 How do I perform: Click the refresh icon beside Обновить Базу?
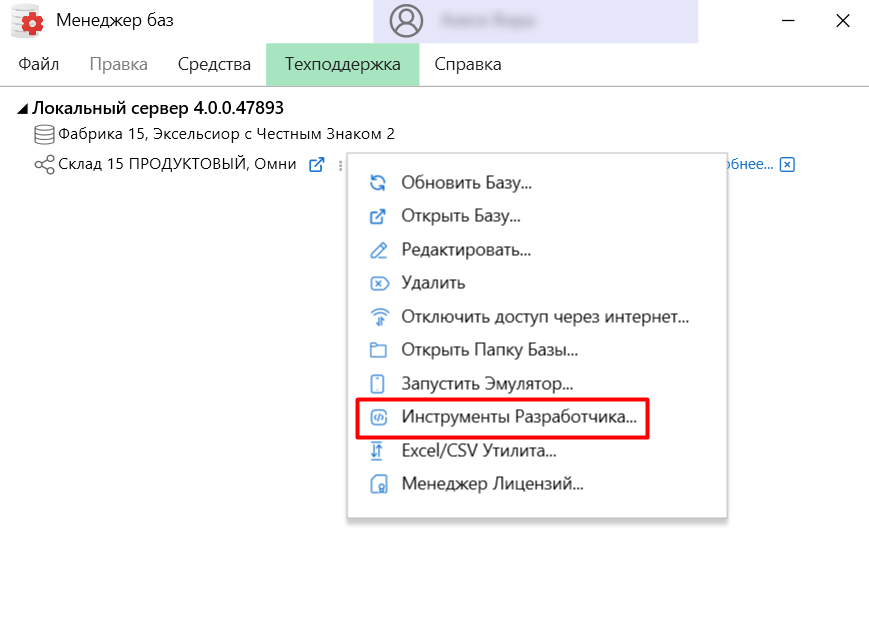point(378,182)
